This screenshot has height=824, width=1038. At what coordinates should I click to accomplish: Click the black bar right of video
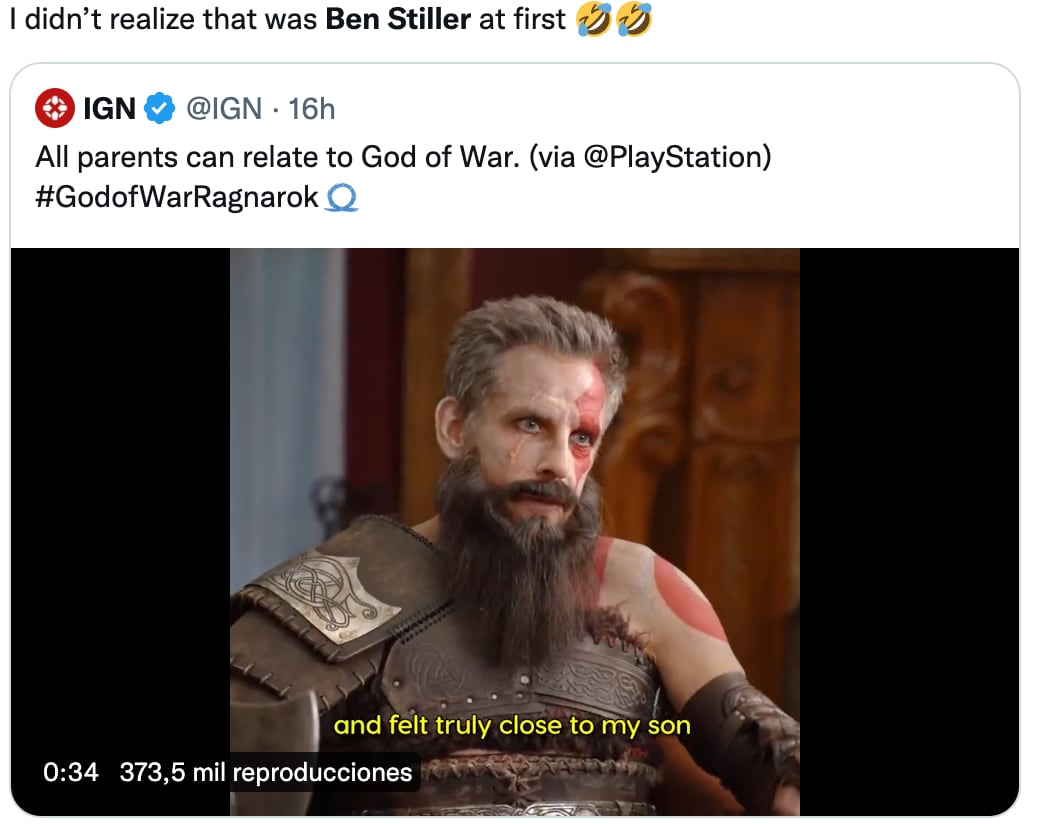(908, 500)
